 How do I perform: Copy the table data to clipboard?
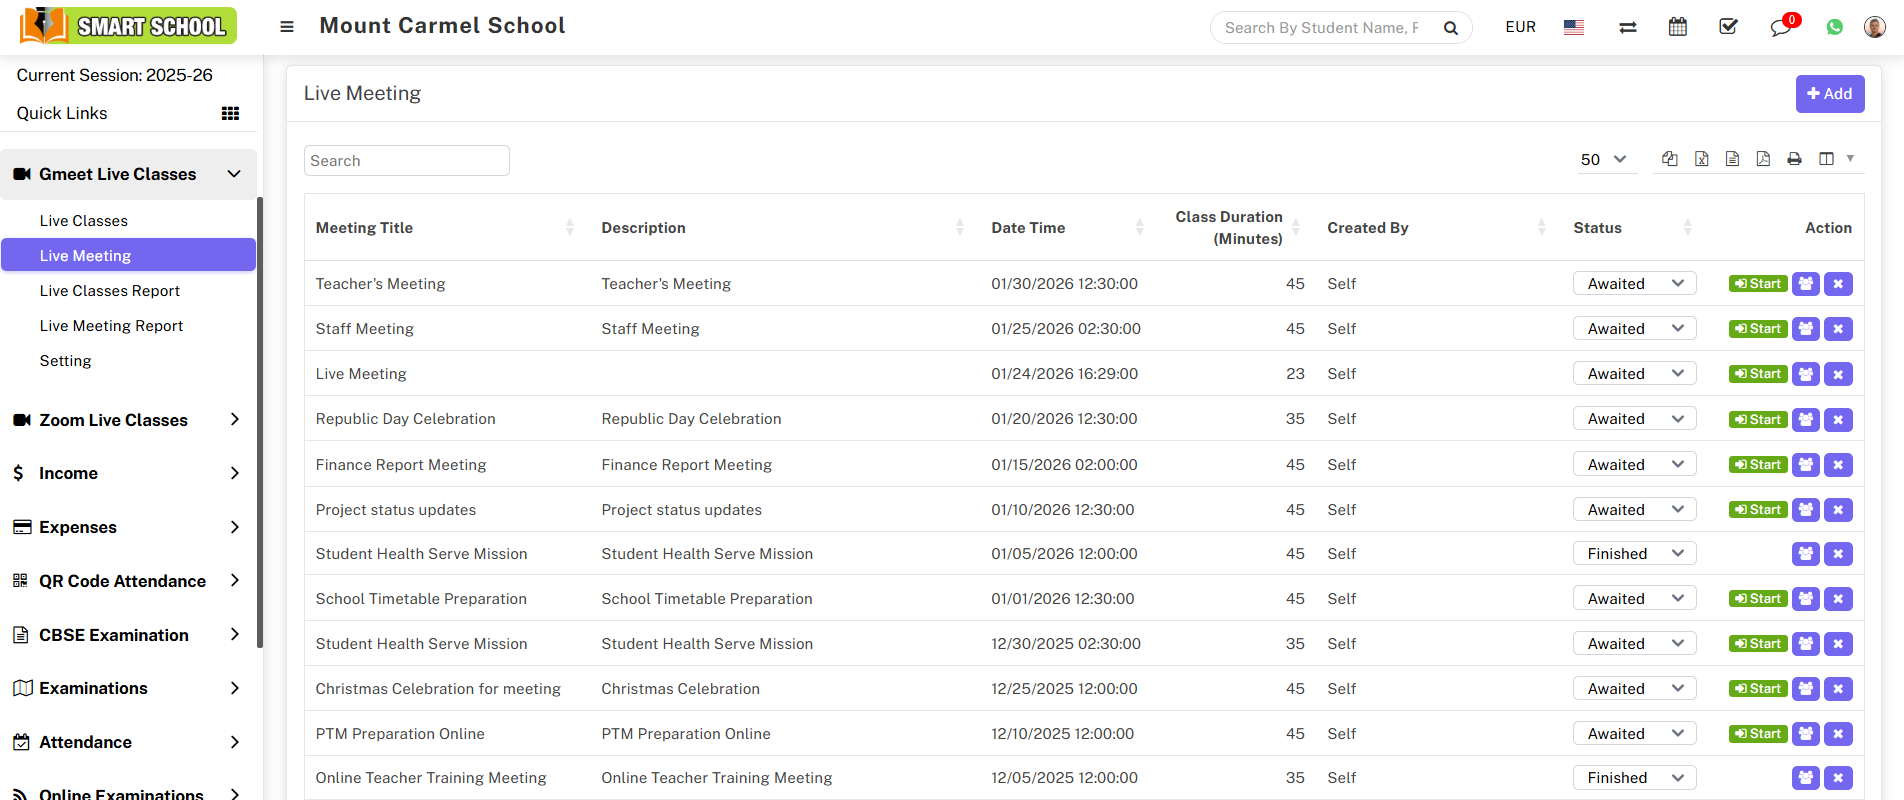click(1670, 159)
